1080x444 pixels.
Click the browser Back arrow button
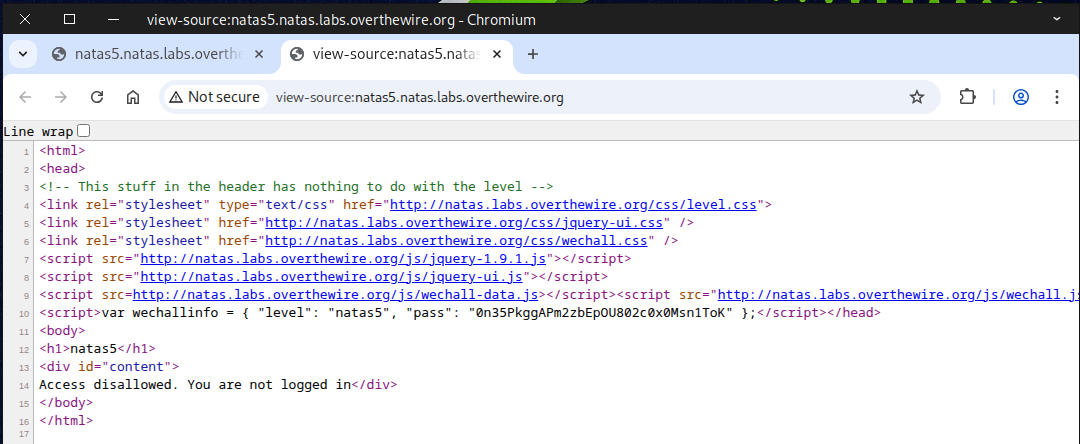click(26, 97)
